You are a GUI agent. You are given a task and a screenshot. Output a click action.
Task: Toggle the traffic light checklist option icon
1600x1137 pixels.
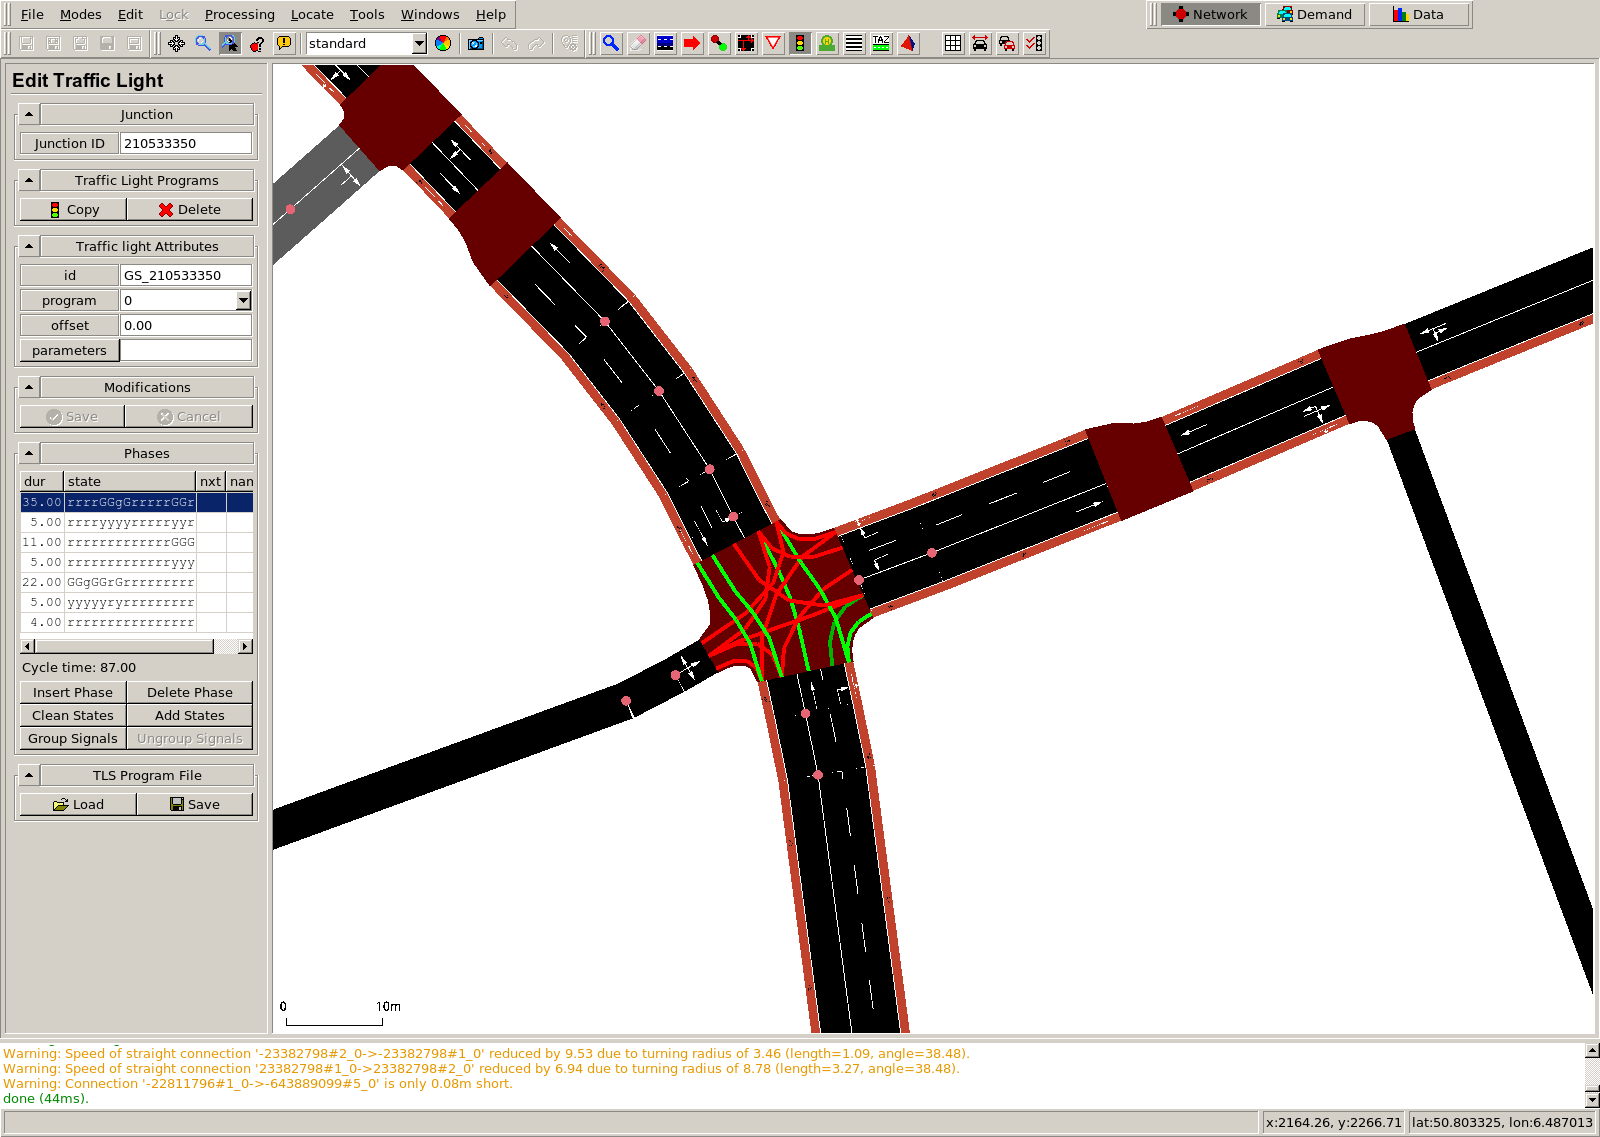tap(1034, 43)
